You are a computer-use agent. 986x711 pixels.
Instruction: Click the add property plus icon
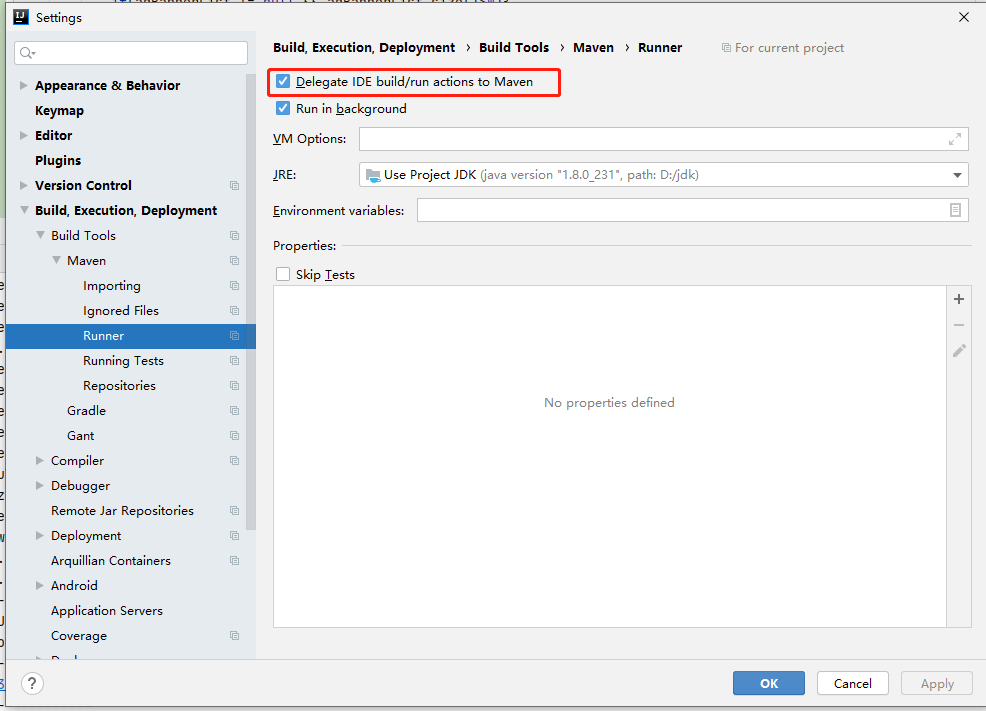(x=958, y=299)
